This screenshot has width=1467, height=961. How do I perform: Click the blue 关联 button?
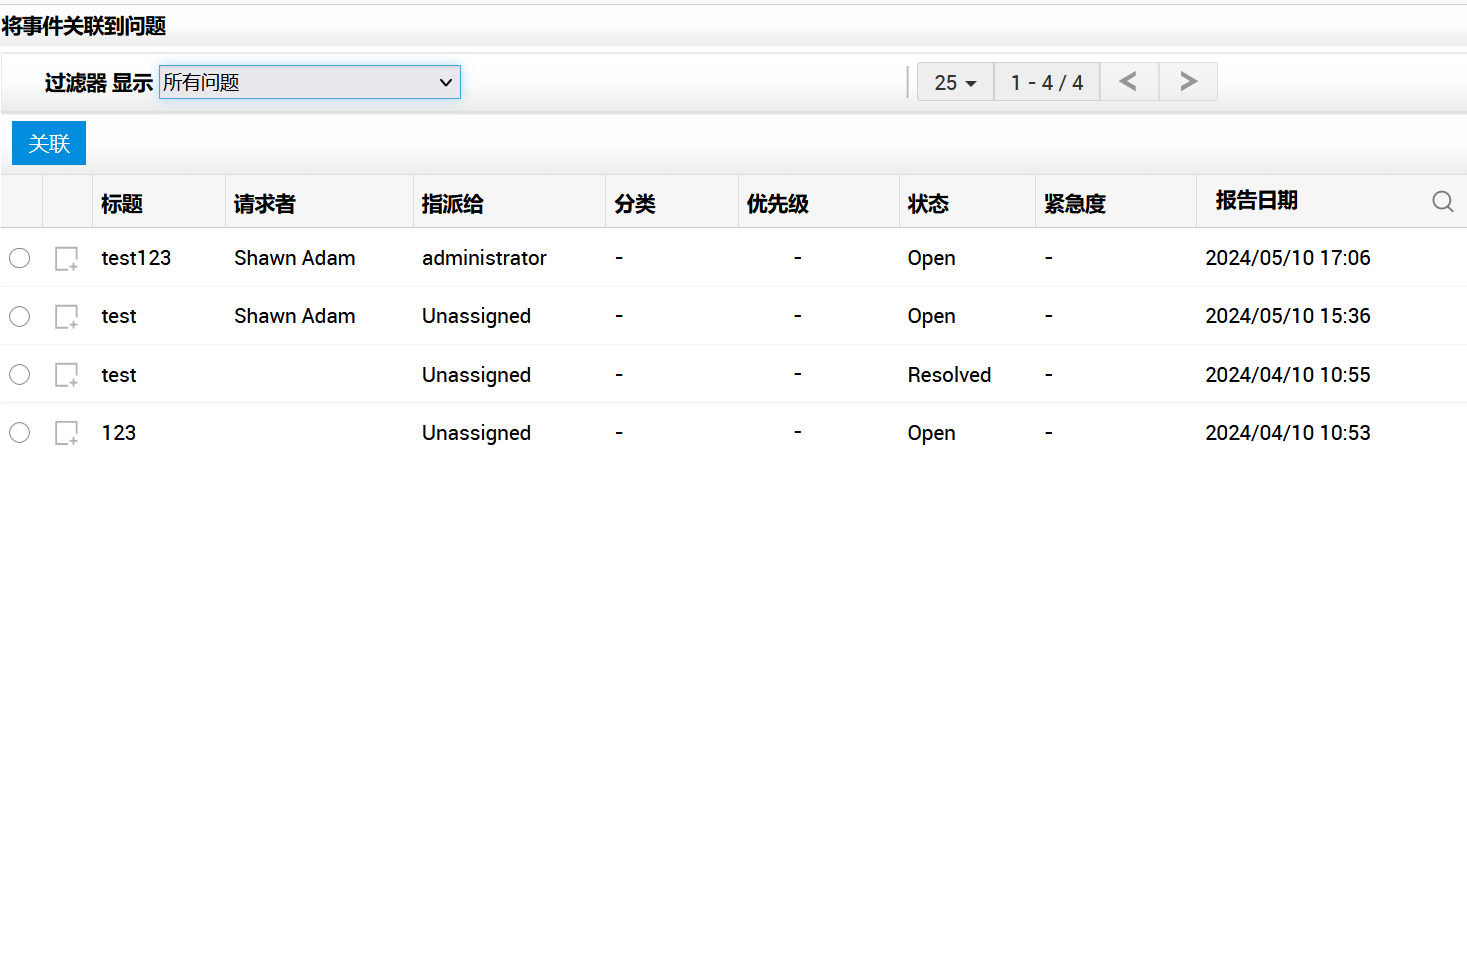[x=49, y=143]
